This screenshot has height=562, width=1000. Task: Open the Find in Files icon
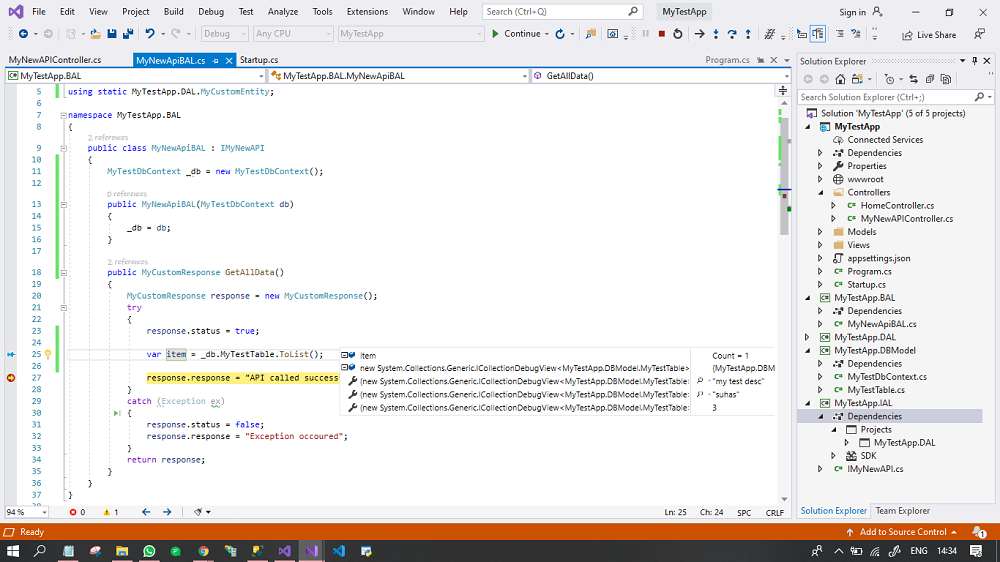[x=591, y=34]
